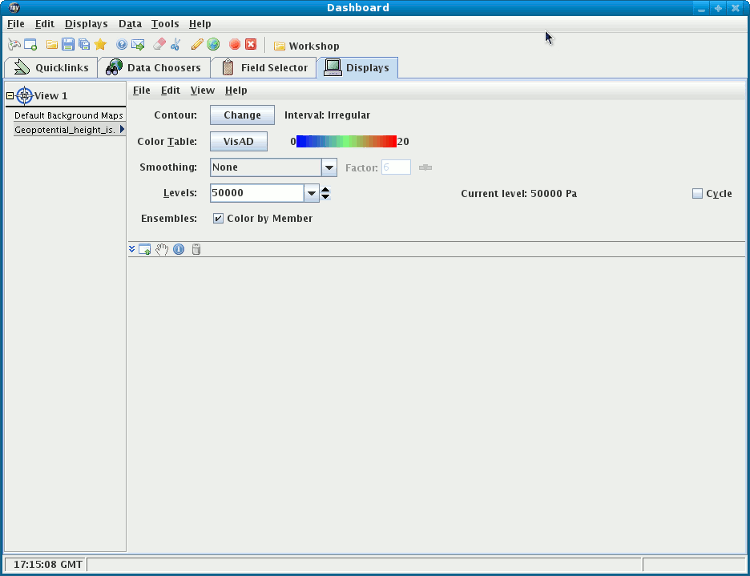Click the VisAD color table button
This screenshot has width=750, height=576.
click(238, 142)
